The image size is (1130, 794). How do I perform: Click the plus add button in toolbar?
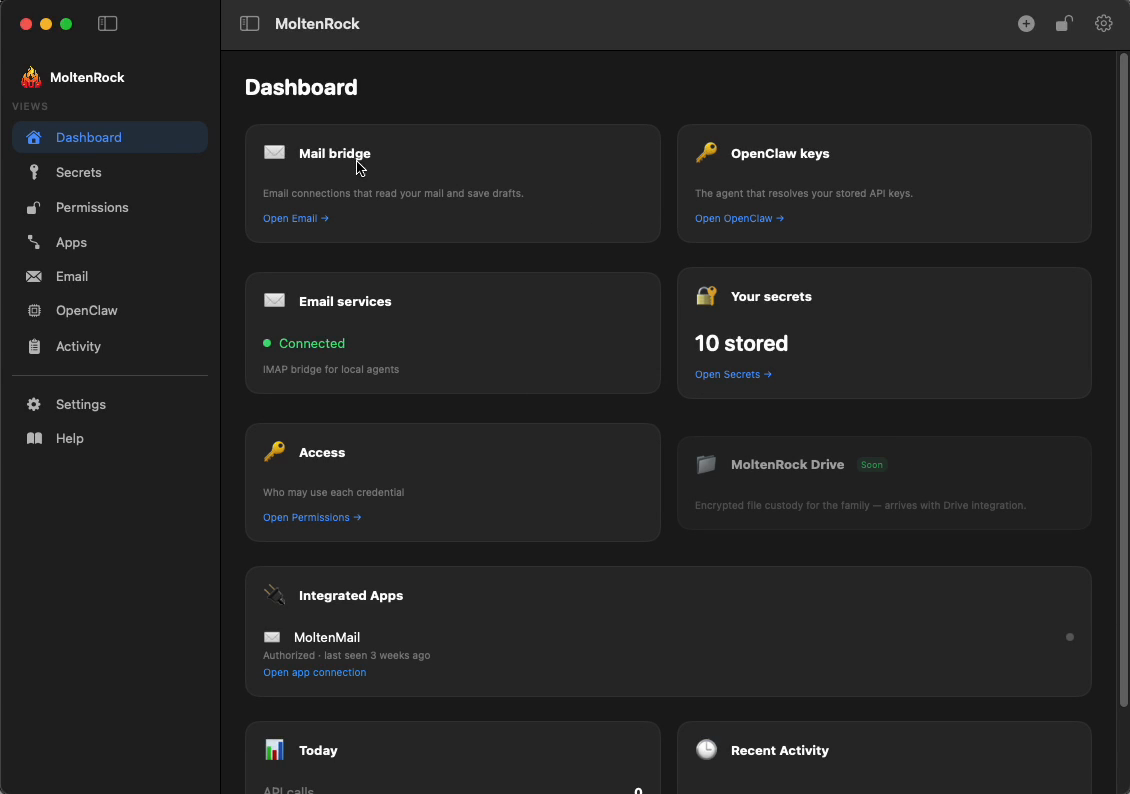[x=1026, y=24]
